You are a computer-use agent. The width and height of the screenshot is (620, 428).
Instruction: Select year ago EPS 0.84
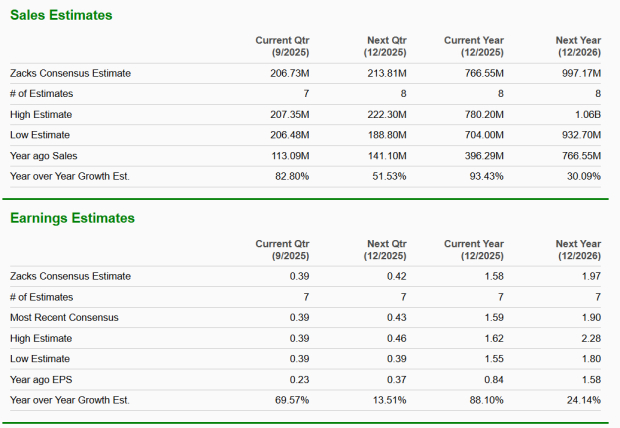pyautogui.click(x=494, y=379)
